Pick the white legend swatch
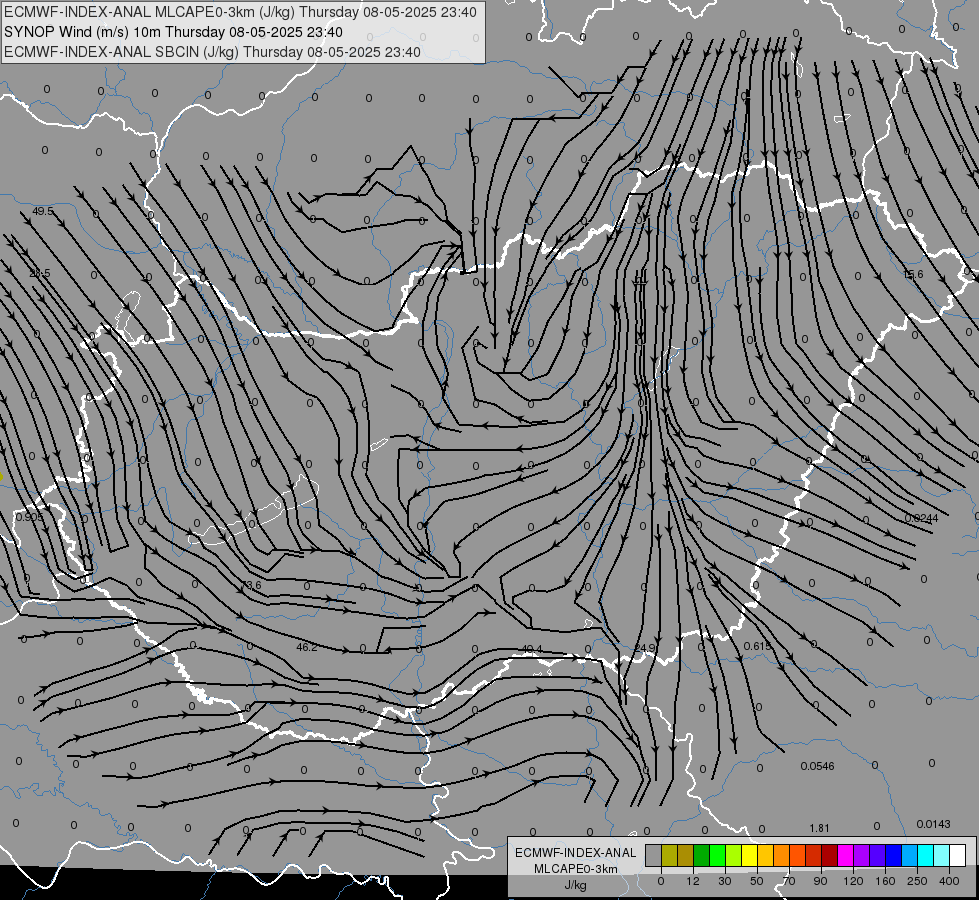Screen dimensions: 979x900 [x=958, y=856]
